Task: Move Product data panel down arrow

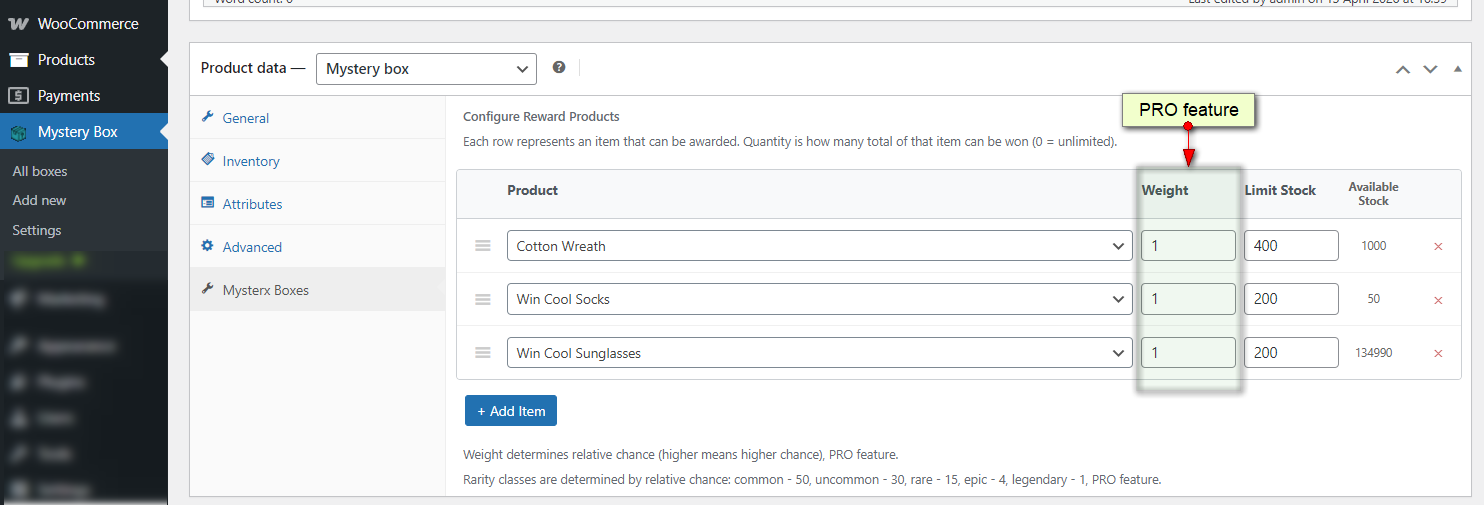Action: point(1430,69)
